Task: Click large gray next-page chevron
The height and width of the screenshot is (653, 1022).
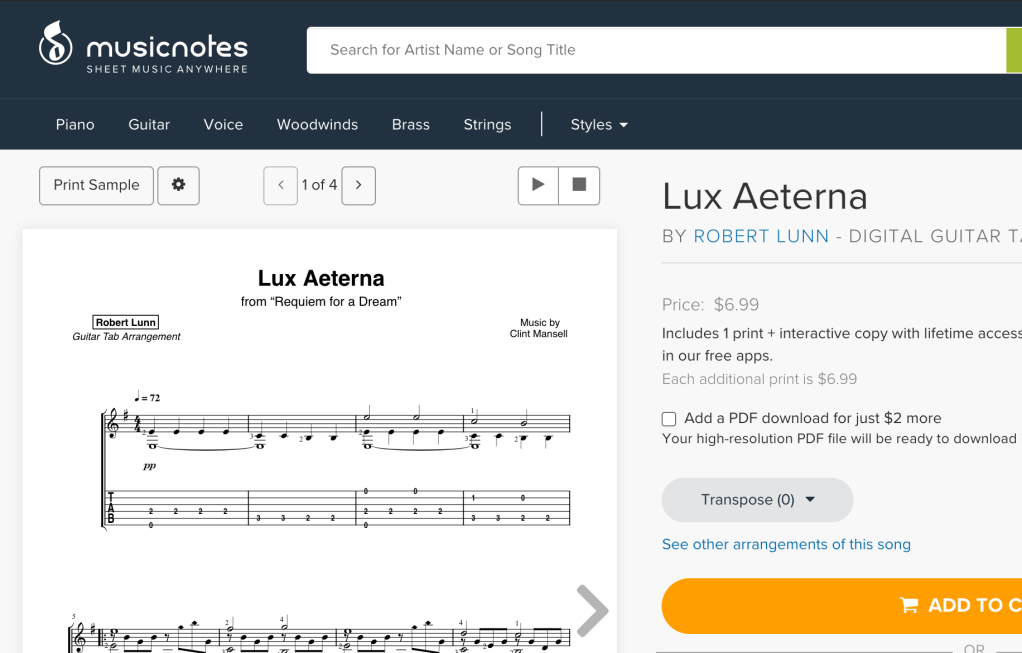Action: tap(592, 610)
